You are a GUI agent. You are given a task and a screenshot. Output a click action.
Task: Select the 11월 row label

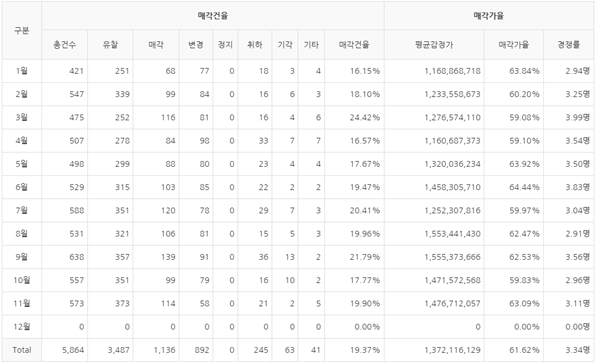(22, 303)
